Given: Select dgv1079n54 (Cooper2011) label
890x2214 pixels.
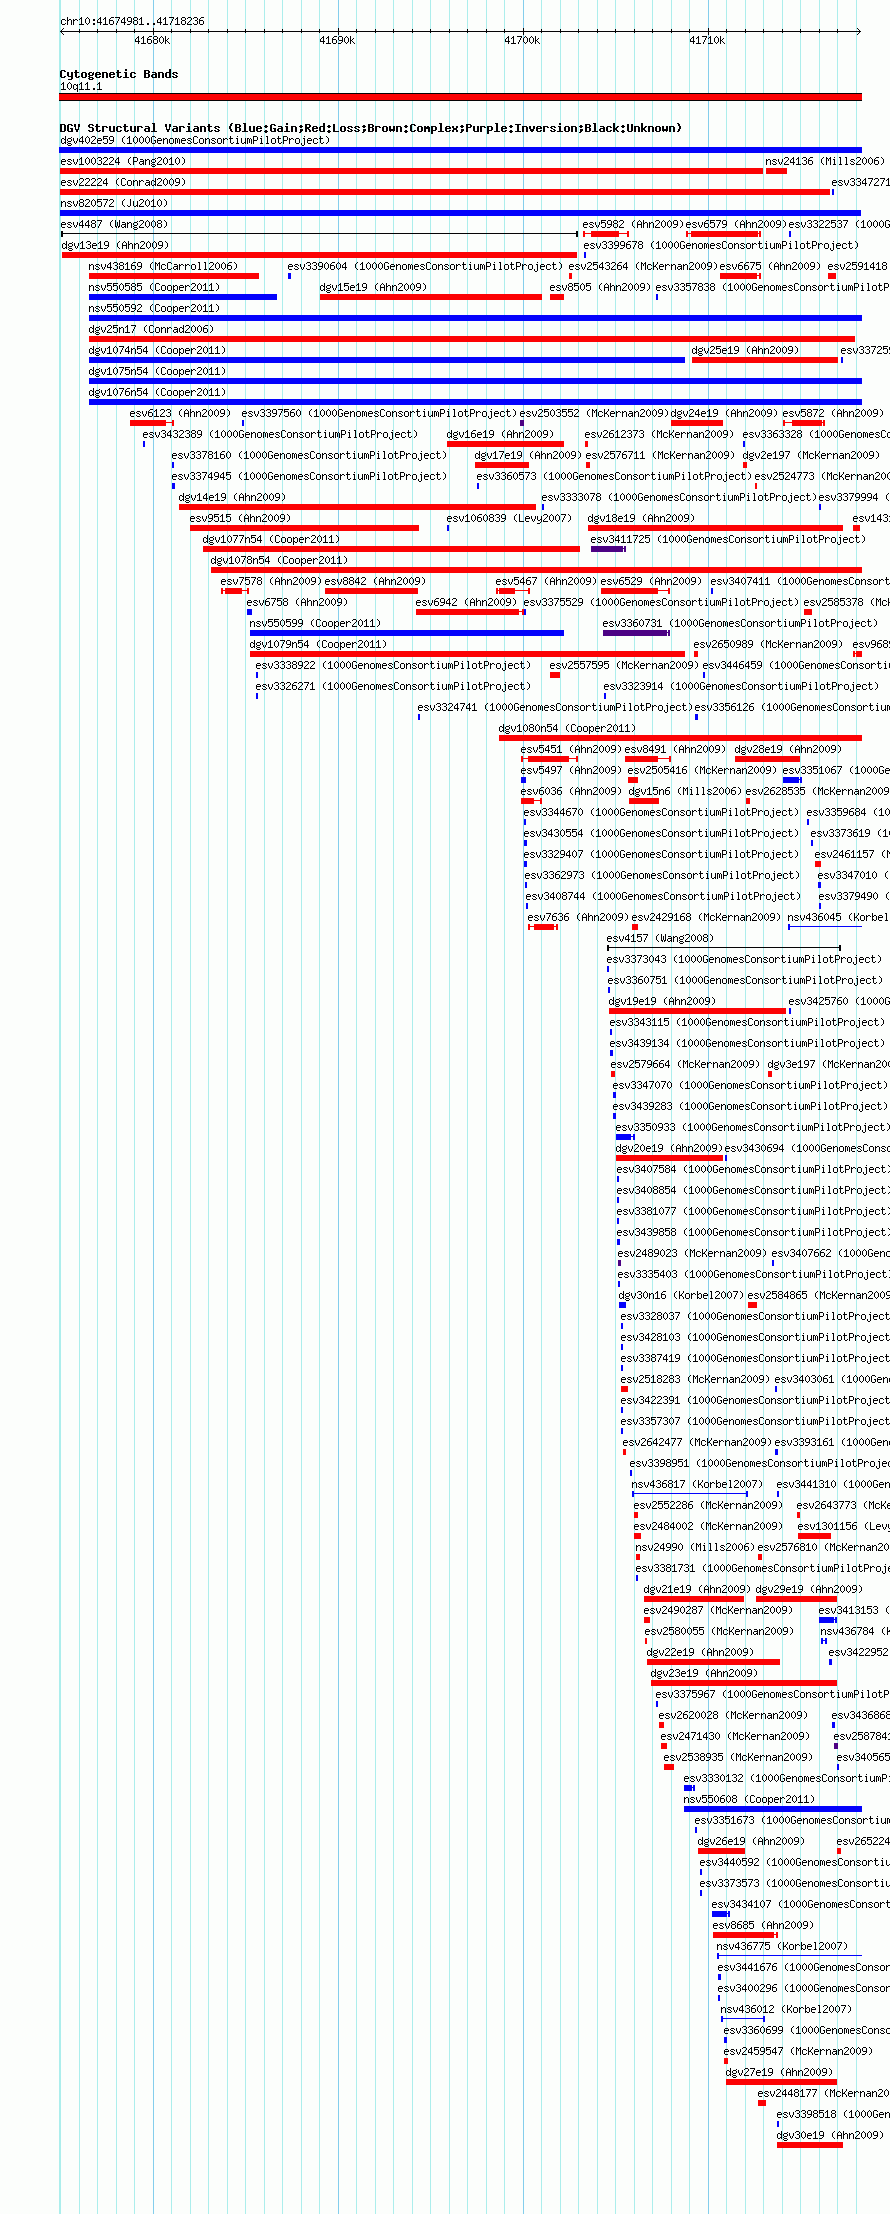Looking at the screenshot, I should (x=318, y=644).
